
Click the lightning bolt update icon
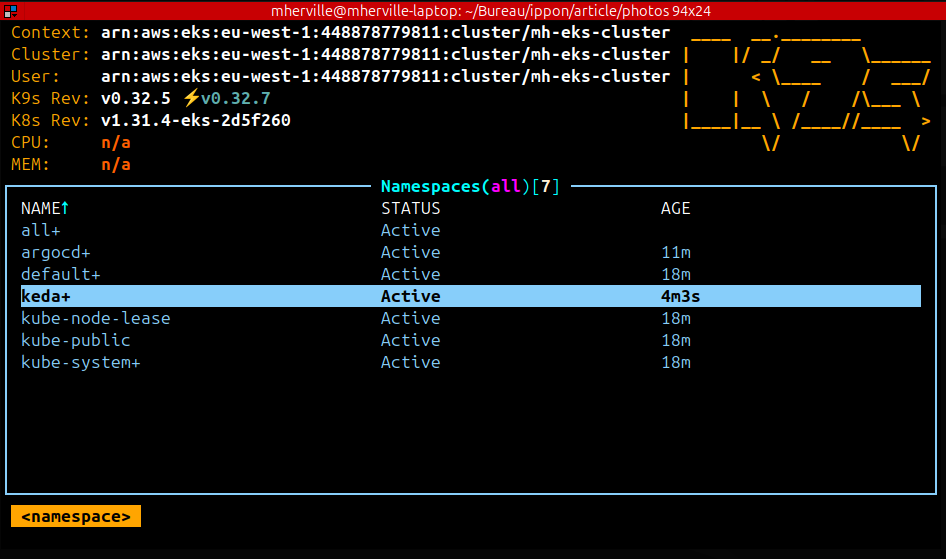point(190,98)
